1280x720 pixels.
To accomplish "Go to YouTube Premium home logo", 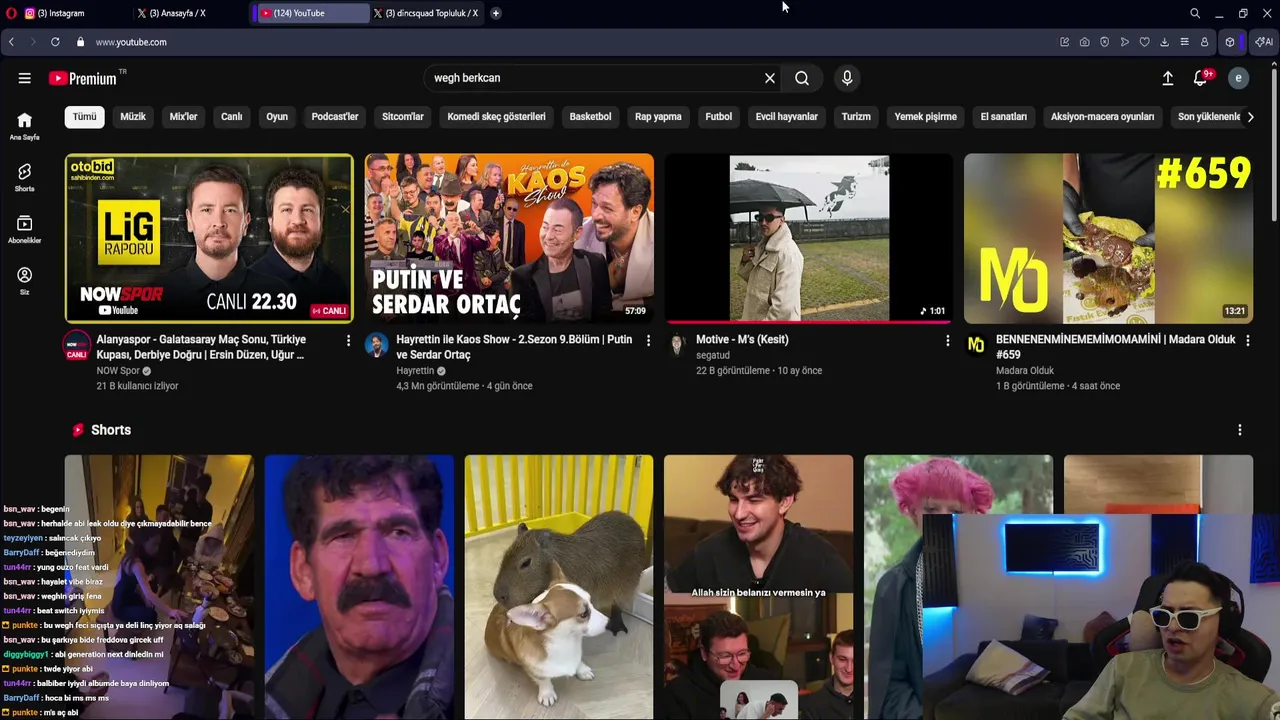I will [x=82, y=78].
